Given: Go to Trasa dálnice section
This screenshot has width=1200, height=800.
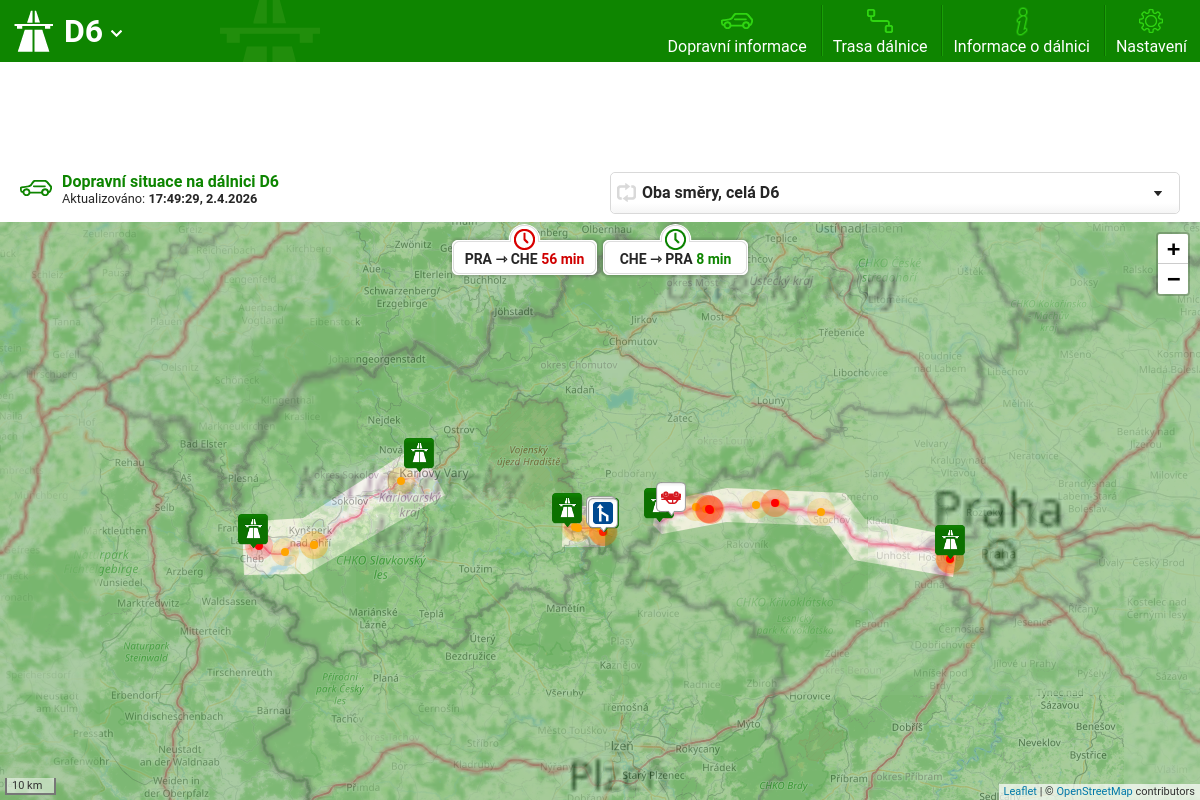Looking at the screenshot, I should (x=880, y=32).
